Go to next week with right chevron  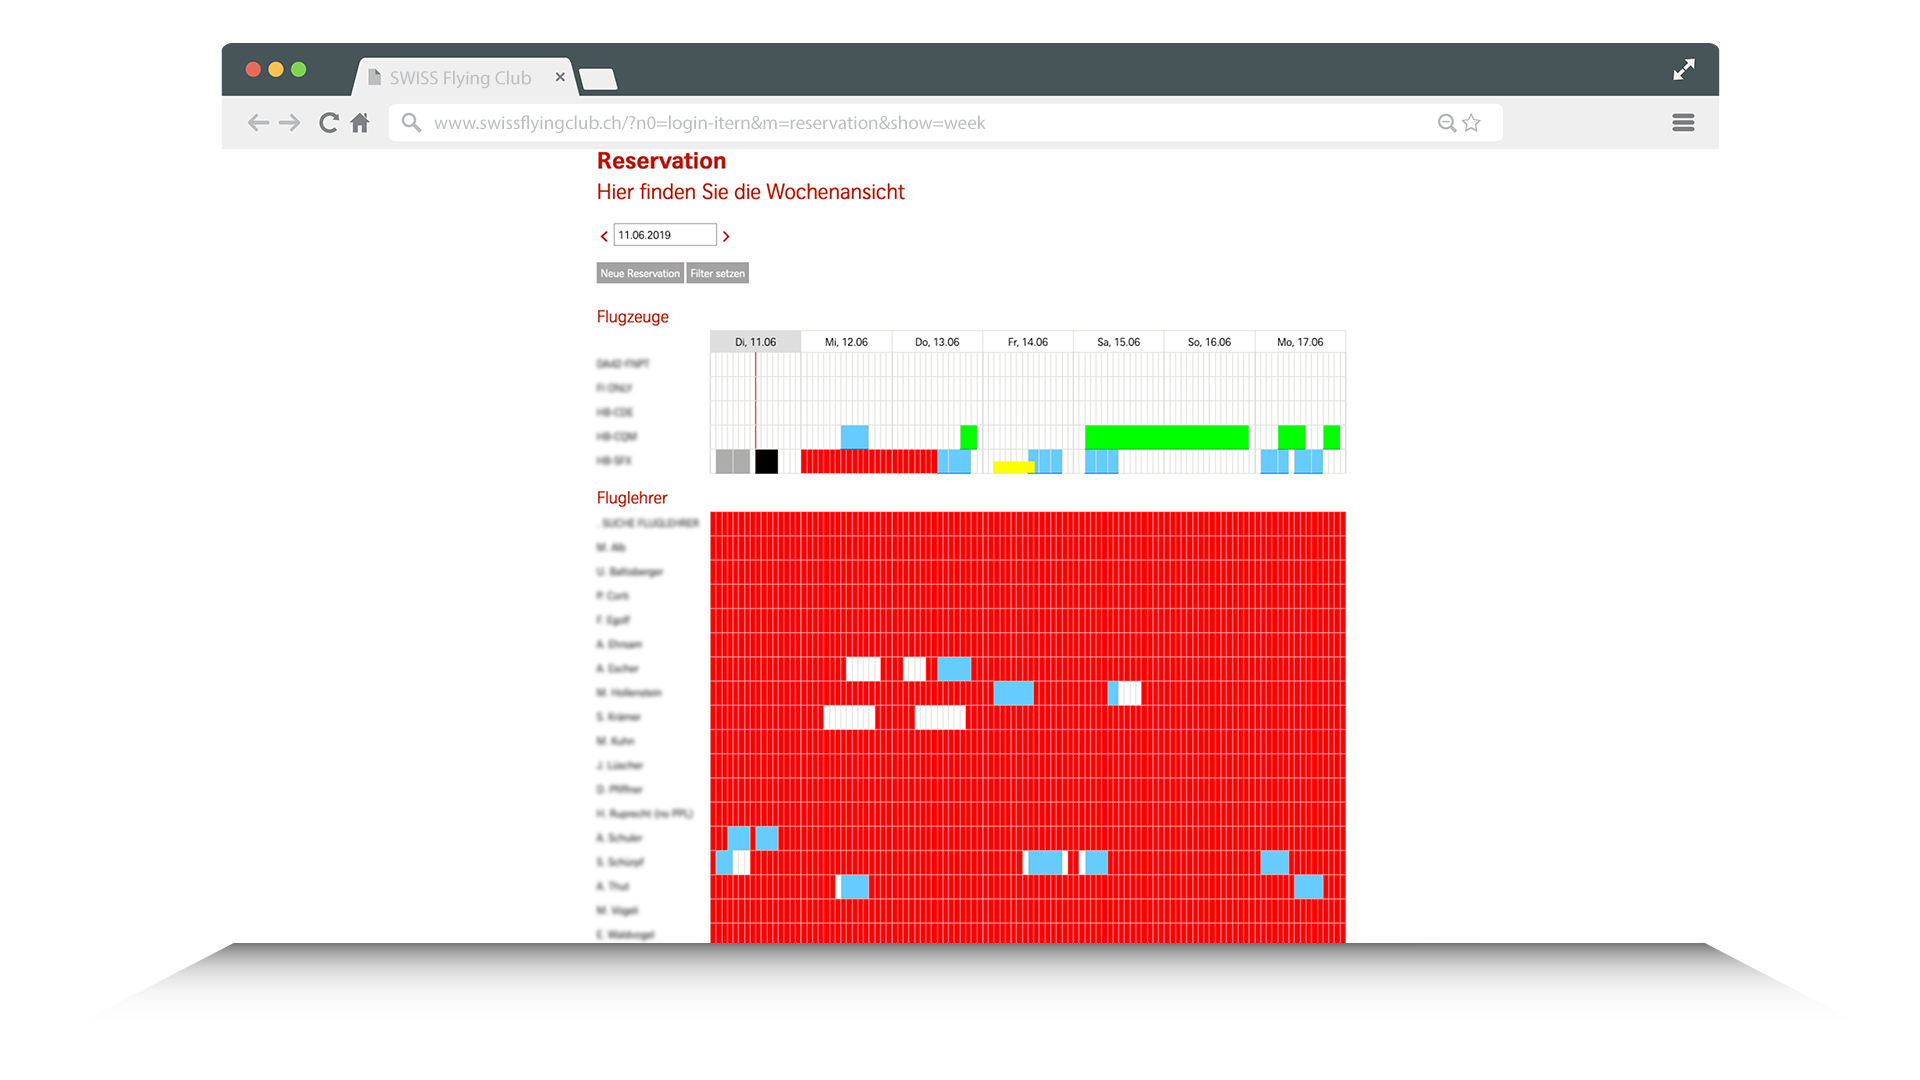(726, 237)
